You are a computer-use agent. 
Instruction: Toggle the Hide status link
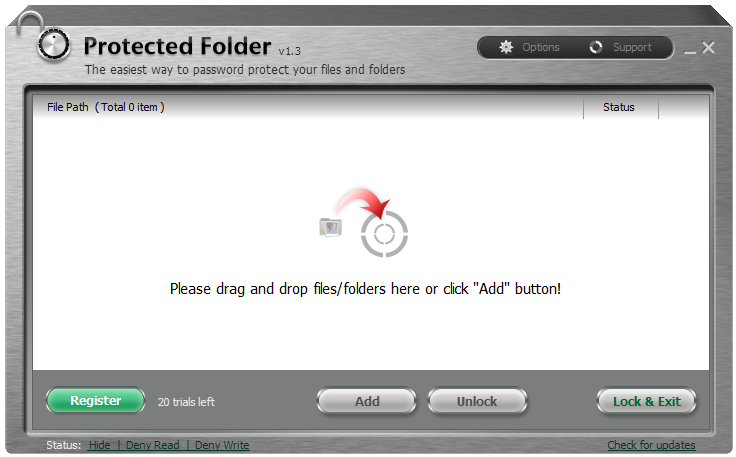coord(100,445)
